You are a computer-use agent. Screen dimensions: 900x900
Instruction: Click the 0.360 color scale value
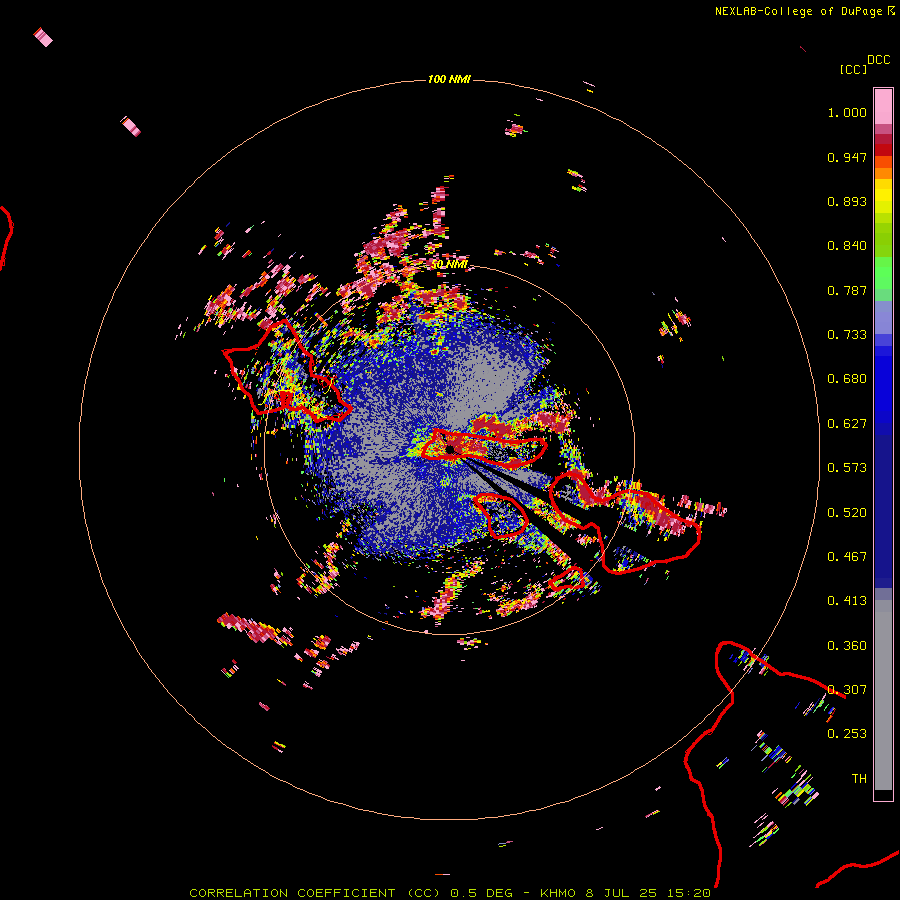point(847,646)
